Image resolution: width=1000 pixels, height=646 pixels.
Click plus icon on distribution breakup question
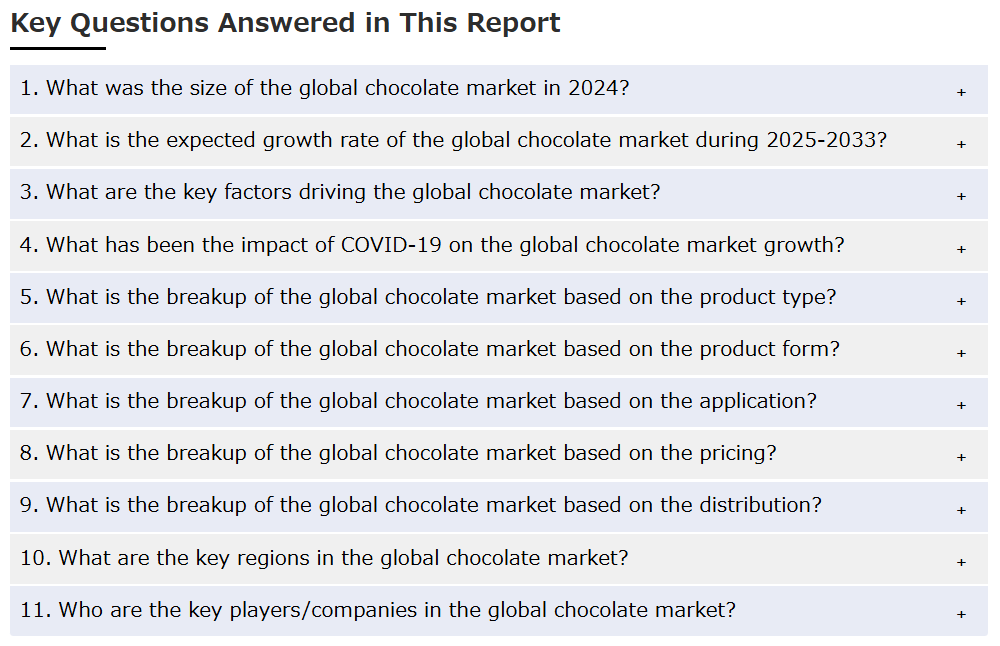(x=961, y=510)
